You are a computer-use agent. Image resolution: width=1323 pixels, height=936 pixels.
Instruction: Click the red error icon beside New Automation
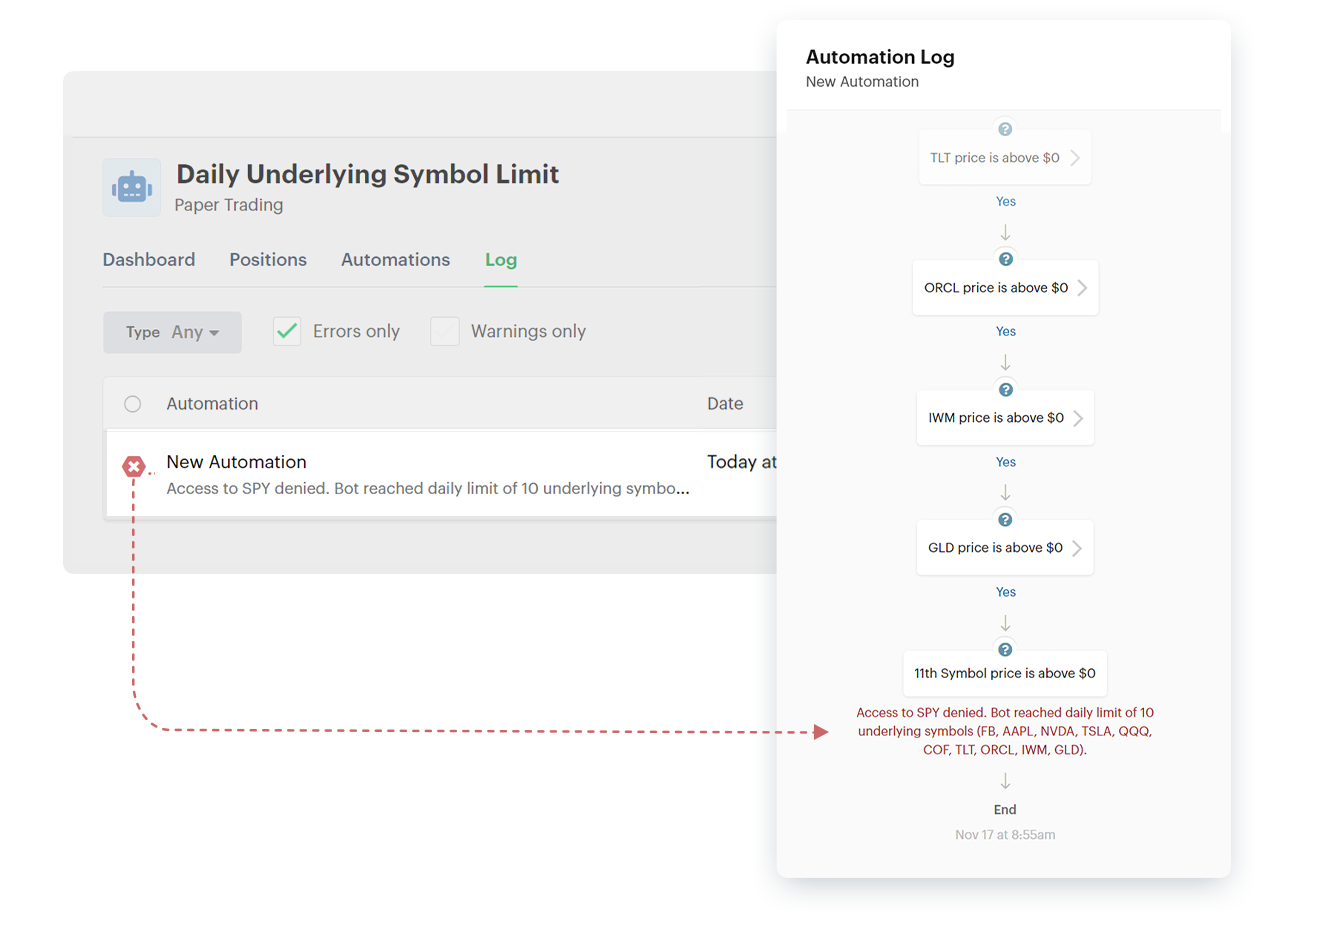pos(134,466)
